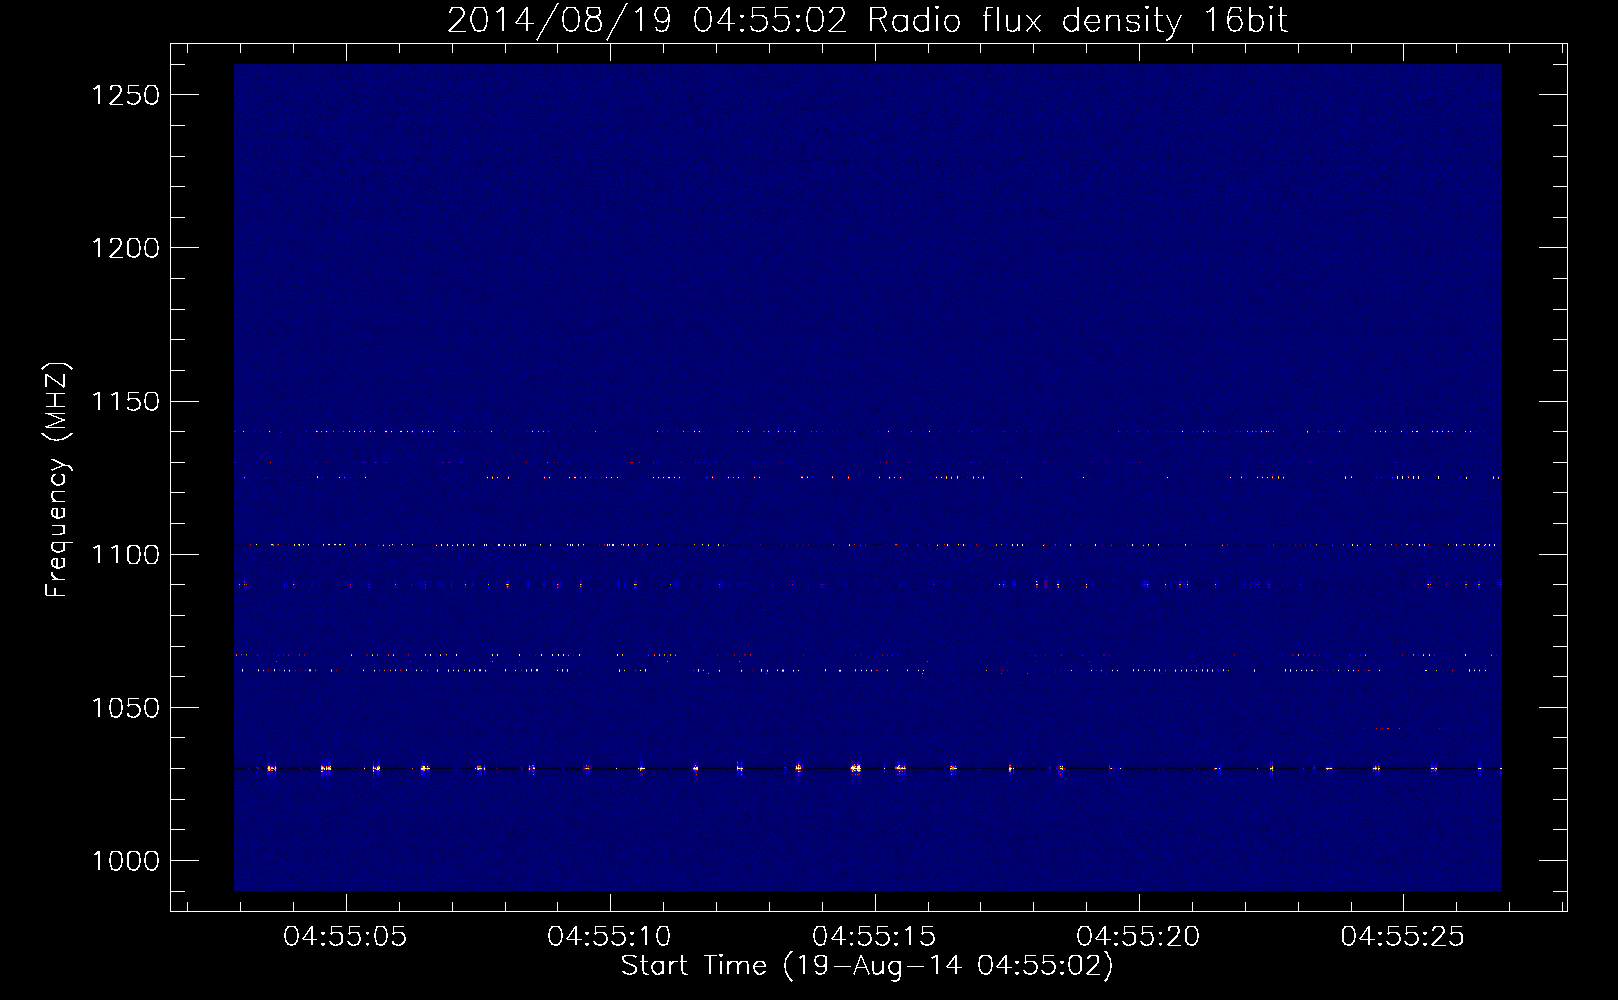This screenshot has height=1000, width=1618.
Task: Click frequency tick label 1050
Action: [125, 708]
